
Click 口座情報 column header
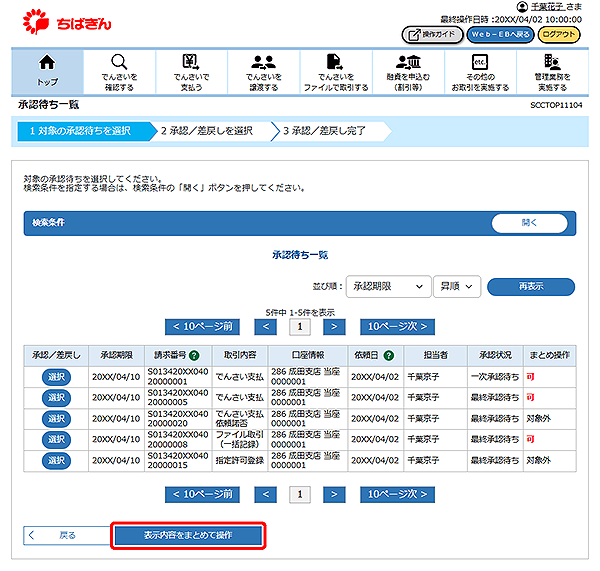pyautogui.click(x=308, y=356)
